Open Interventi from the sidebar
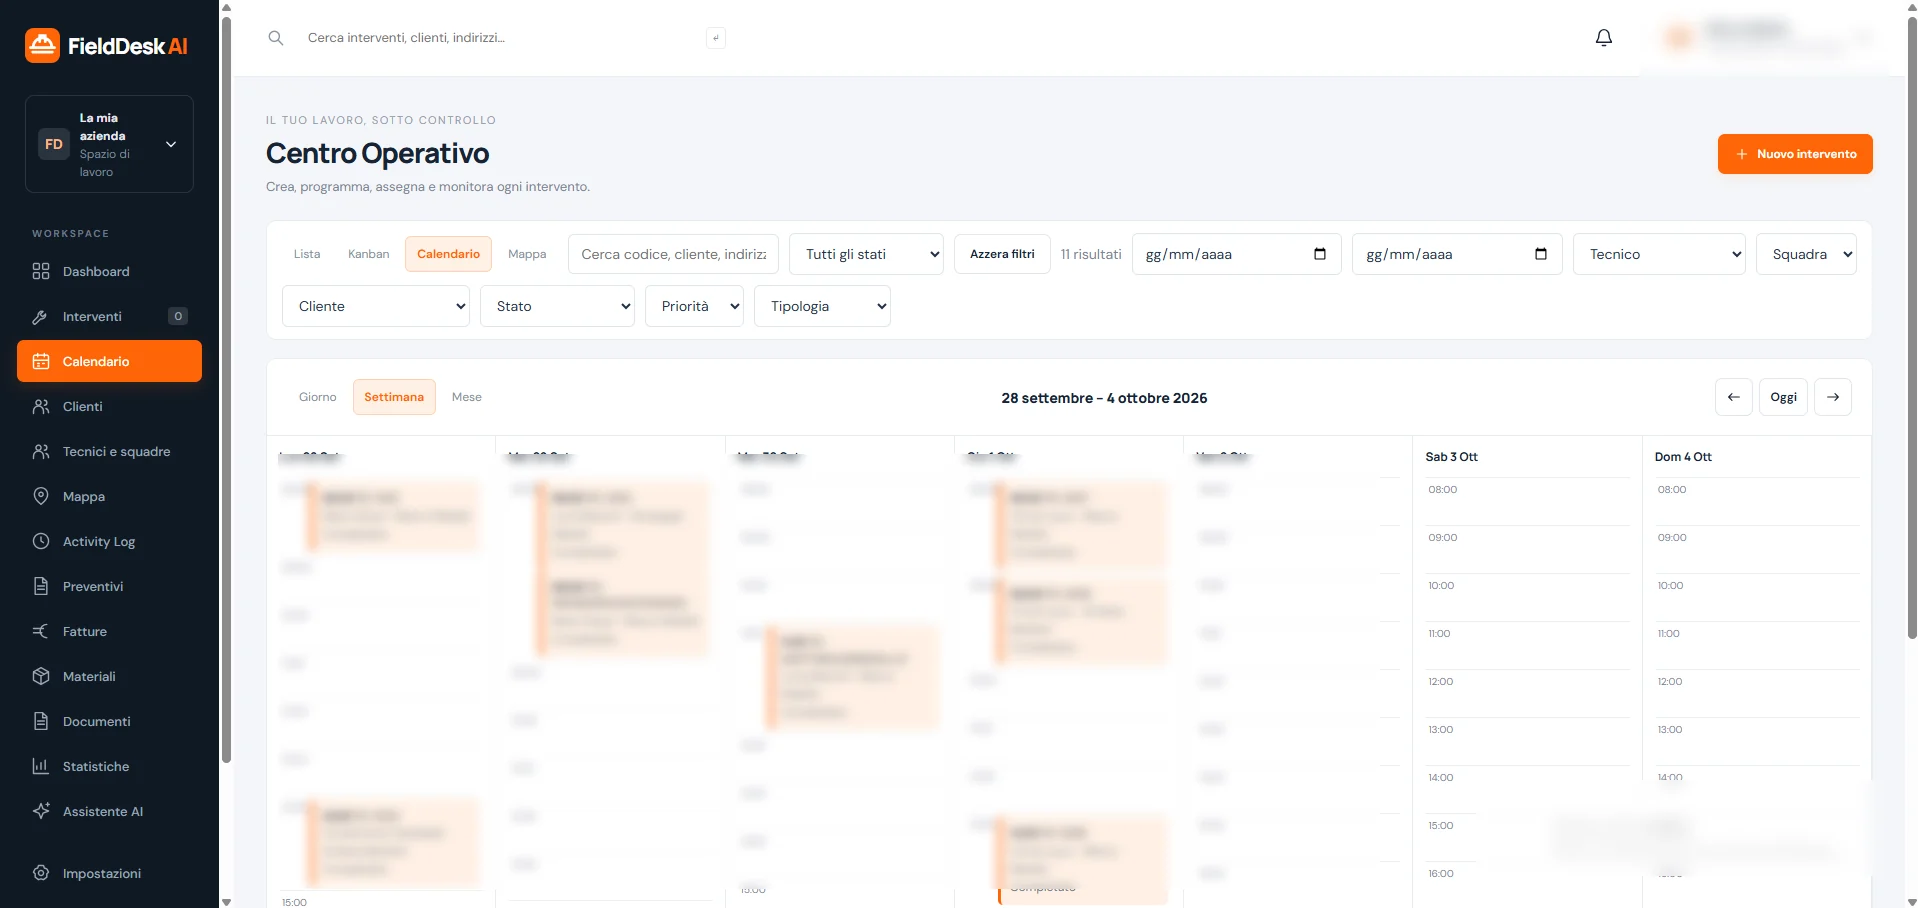Screen dimensions: 1918x908 pyautogui.click(x=109, y=316)
